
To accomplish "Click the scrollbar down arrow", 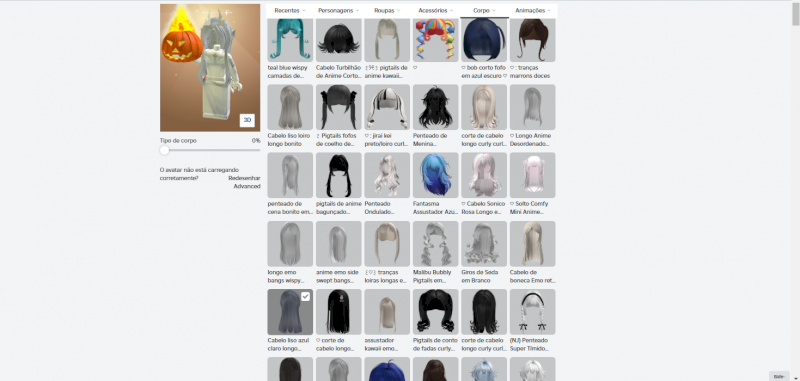I will click(795, 377).
